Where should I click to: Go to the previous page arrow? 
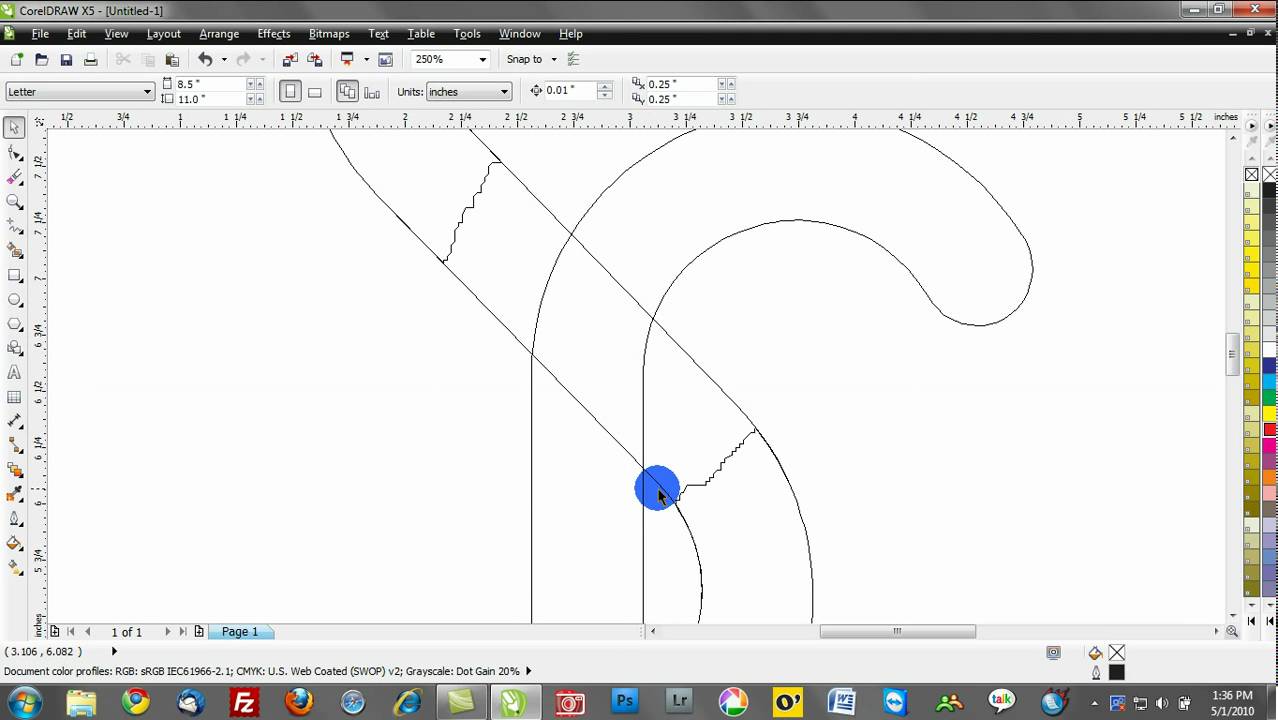click(x=88, y=632)
